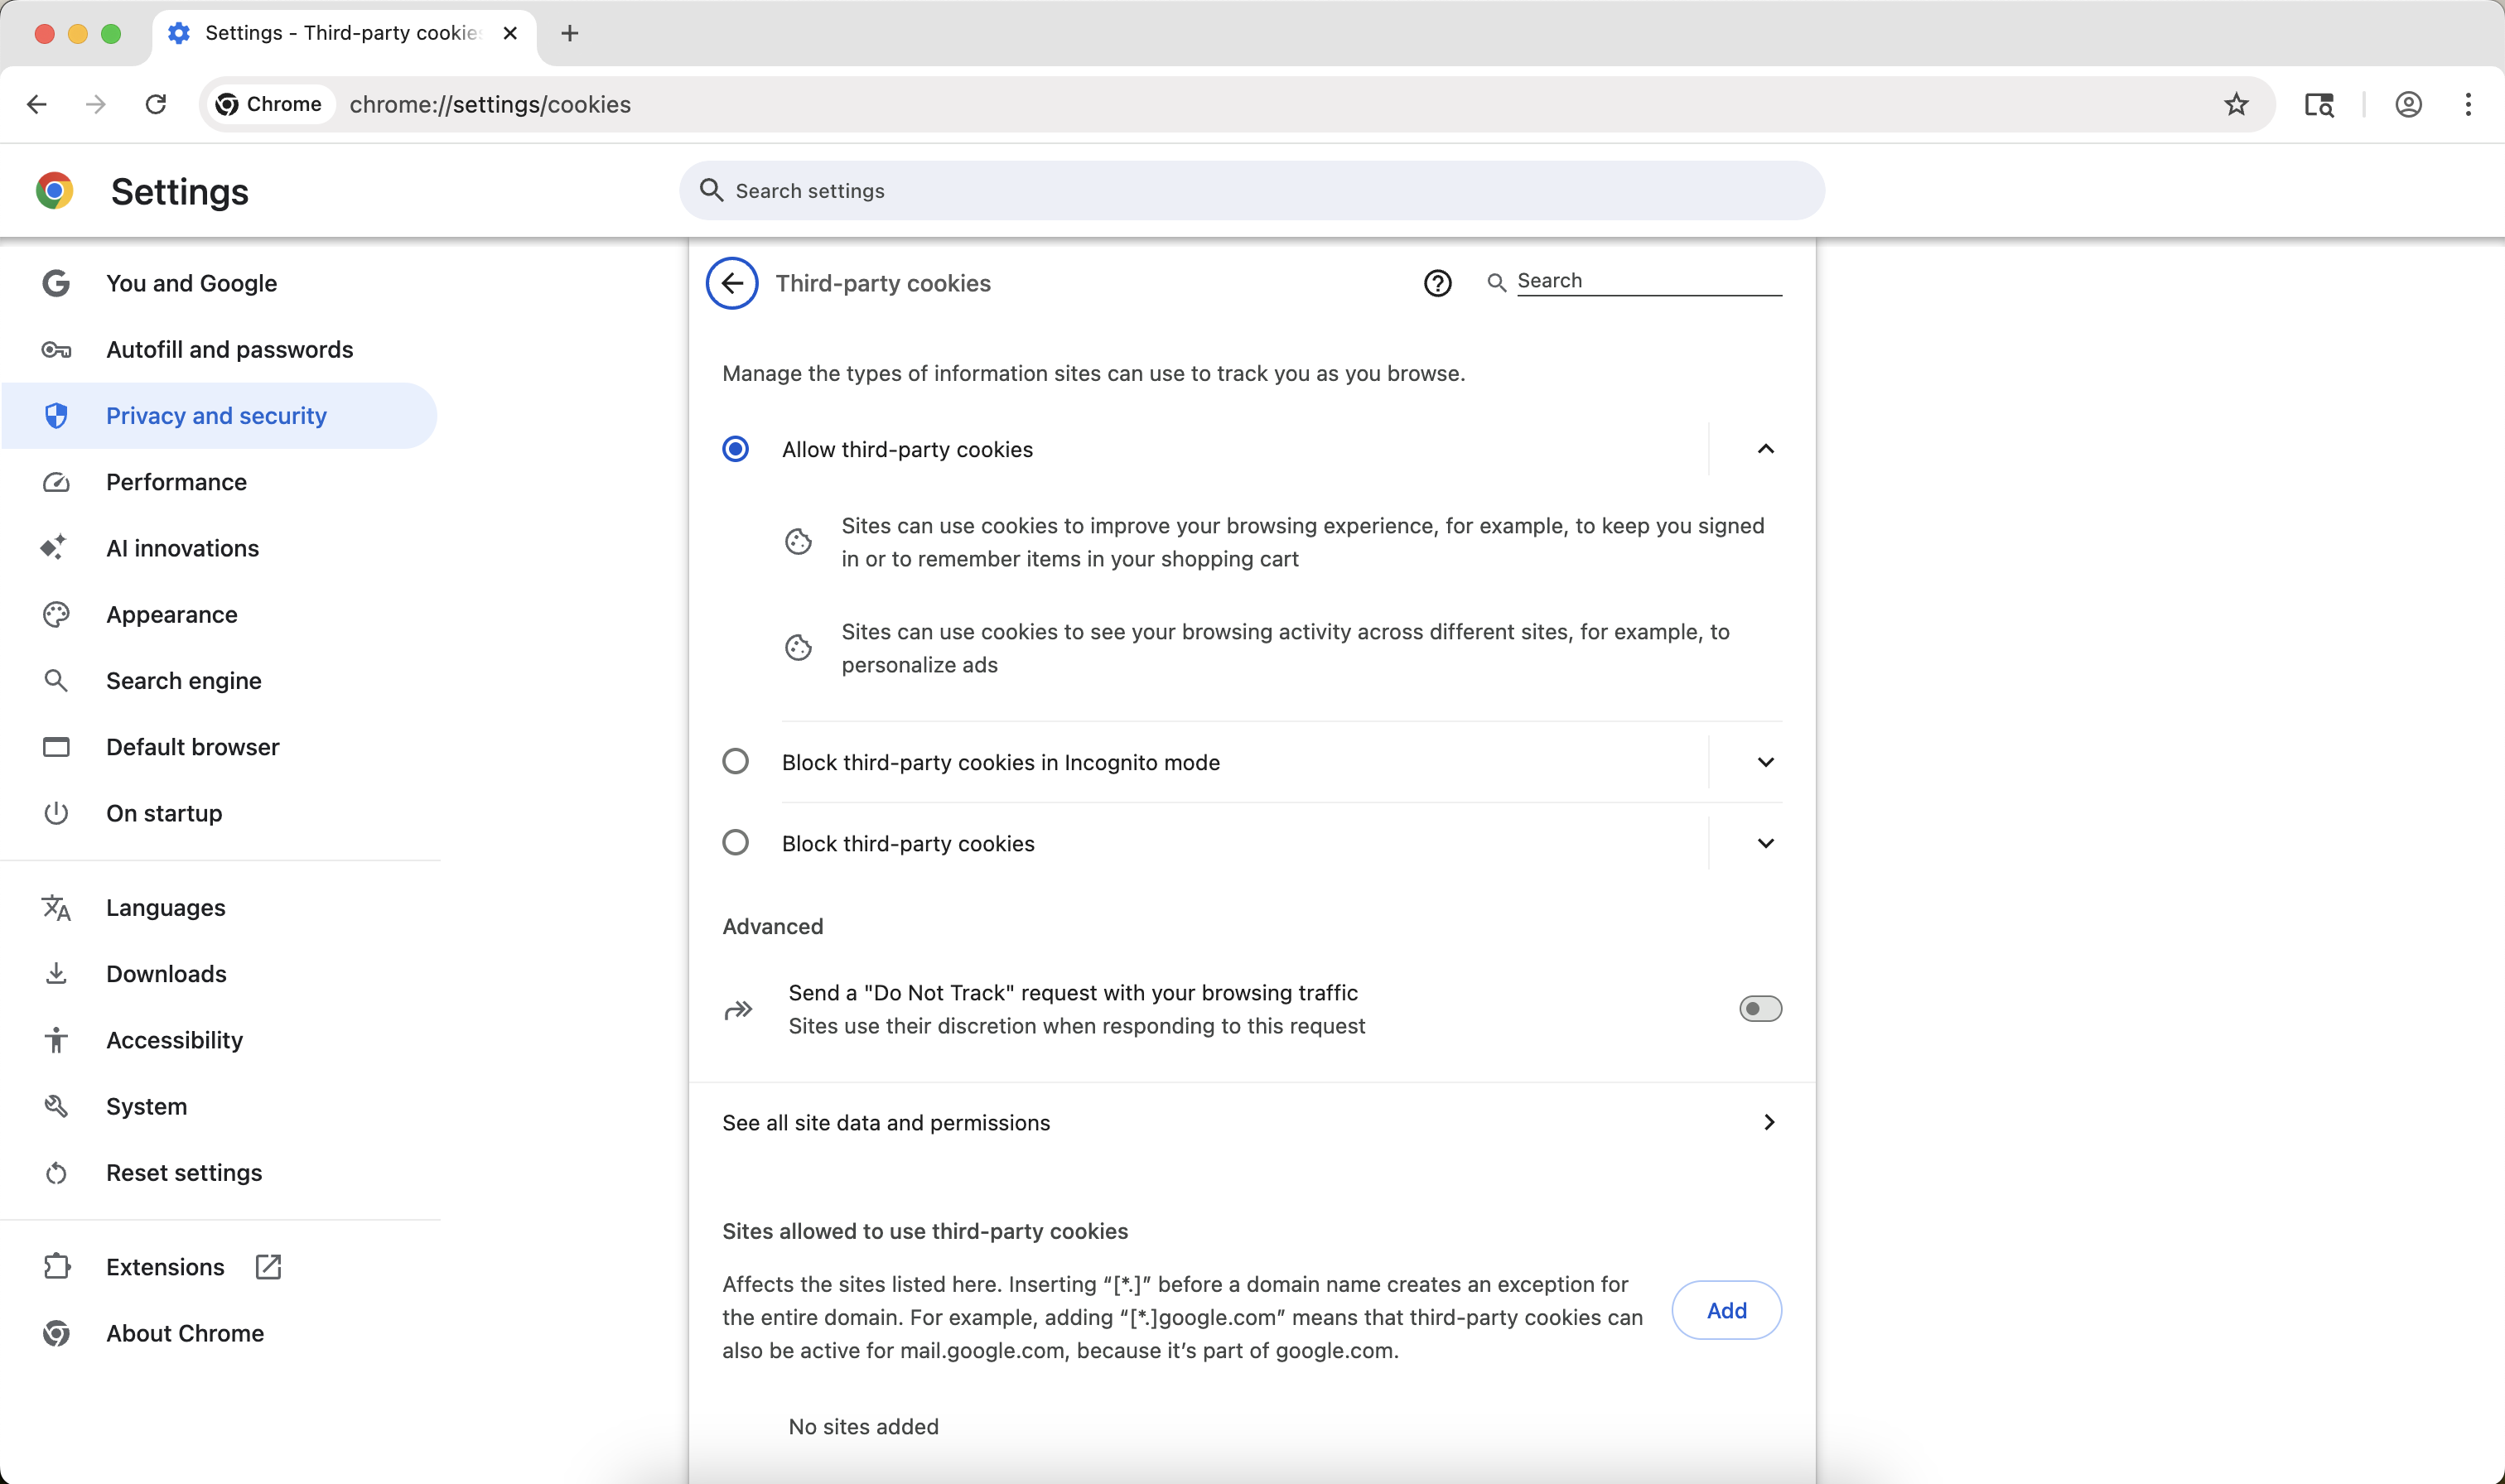The height and width of the screenshot is (1484, 2505).
Task: Select Block third-party cookies in Incognito mode
Action: point(735,762)
